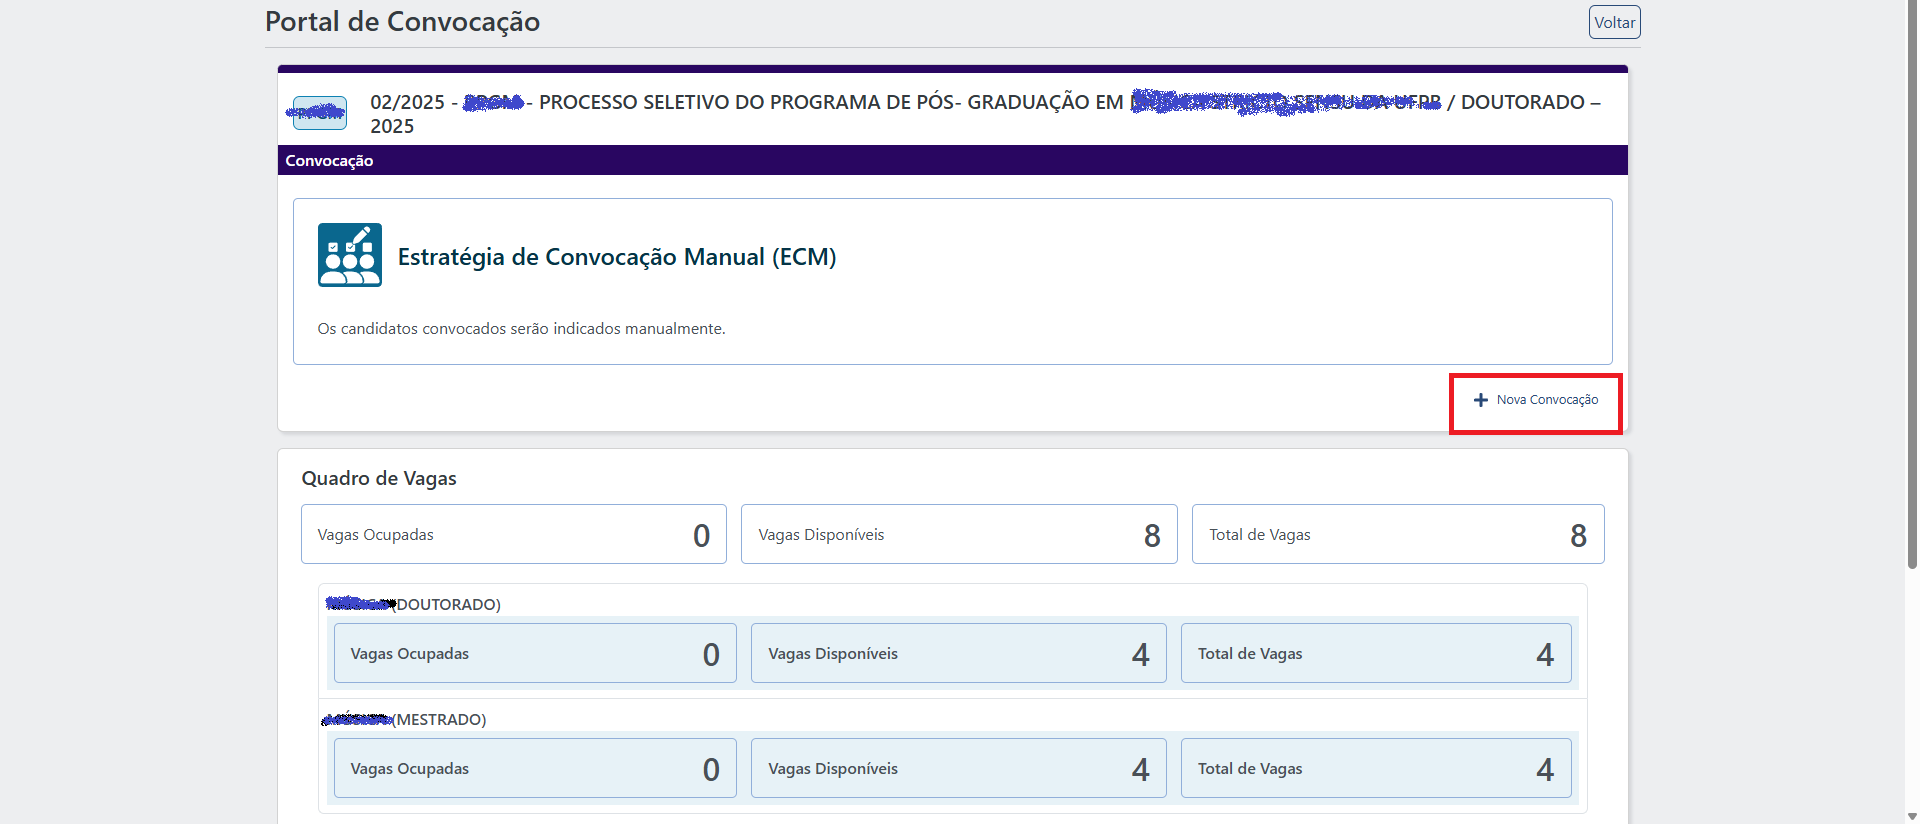Click the Estratégia de Convocação Manual (ECM) title
This screenshot has height=824, width=1920.
617,257
